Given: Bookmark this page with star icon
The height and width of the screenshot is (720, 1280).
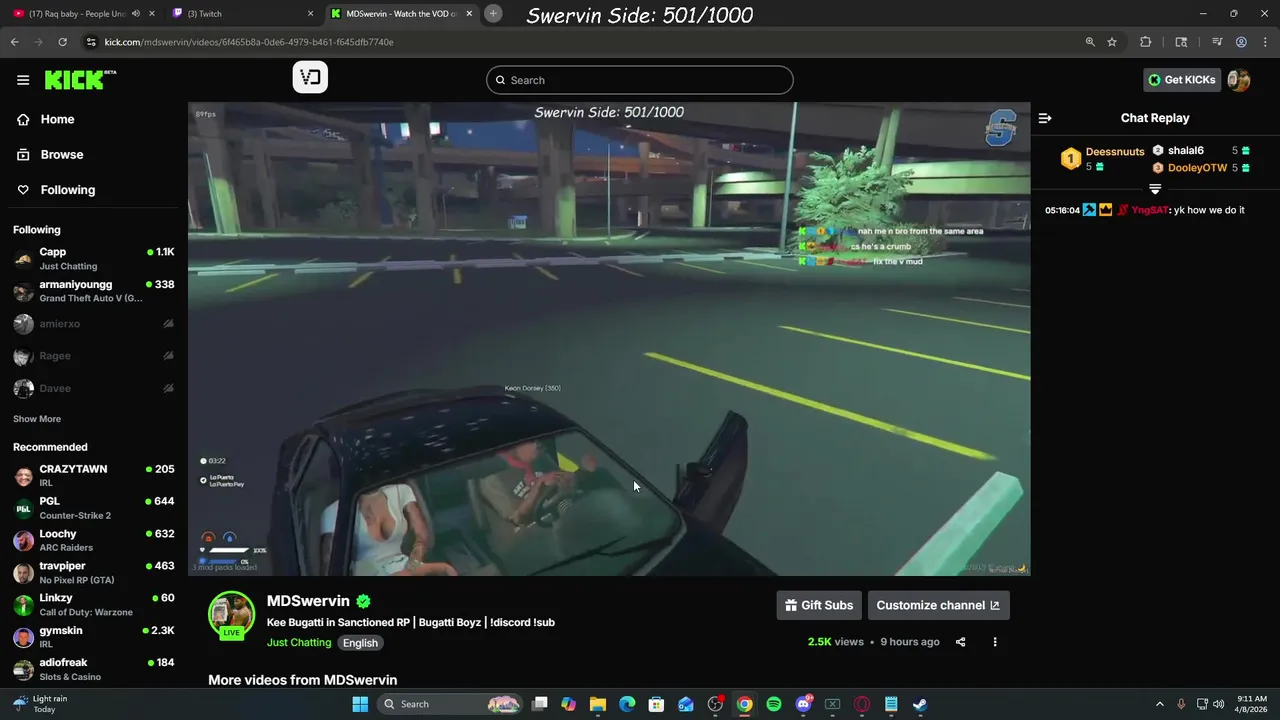Looking at the screenshot, I should click(x=1112, y=42).
